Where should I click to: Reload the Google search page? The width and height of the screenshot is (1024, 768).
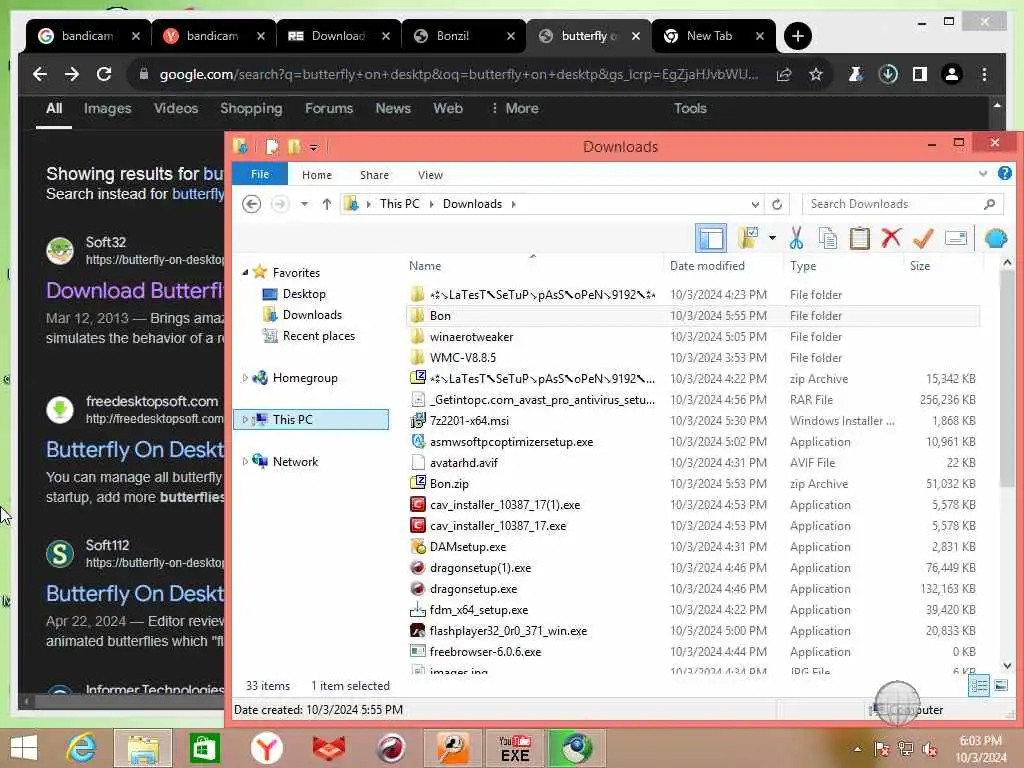tap(104, 74)
